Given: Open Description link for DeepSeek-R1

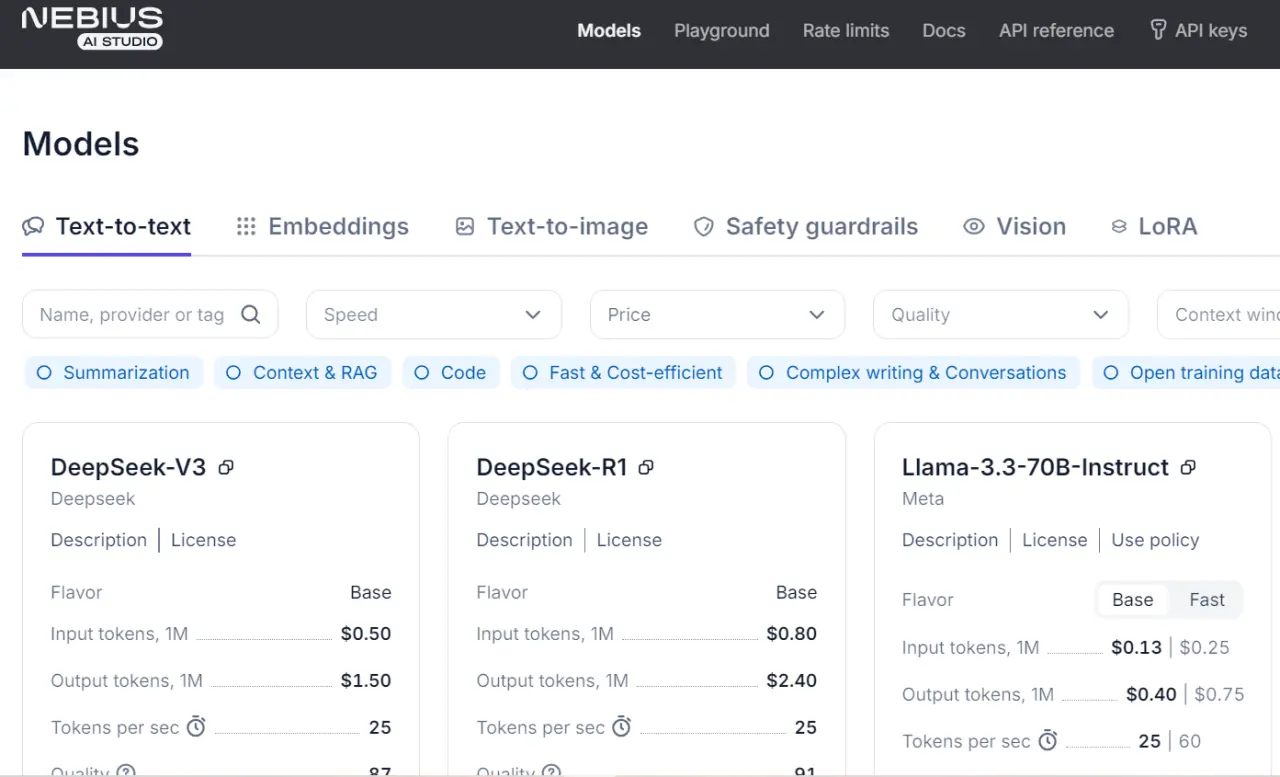Looking at the screenshot, I should (525, 540).
